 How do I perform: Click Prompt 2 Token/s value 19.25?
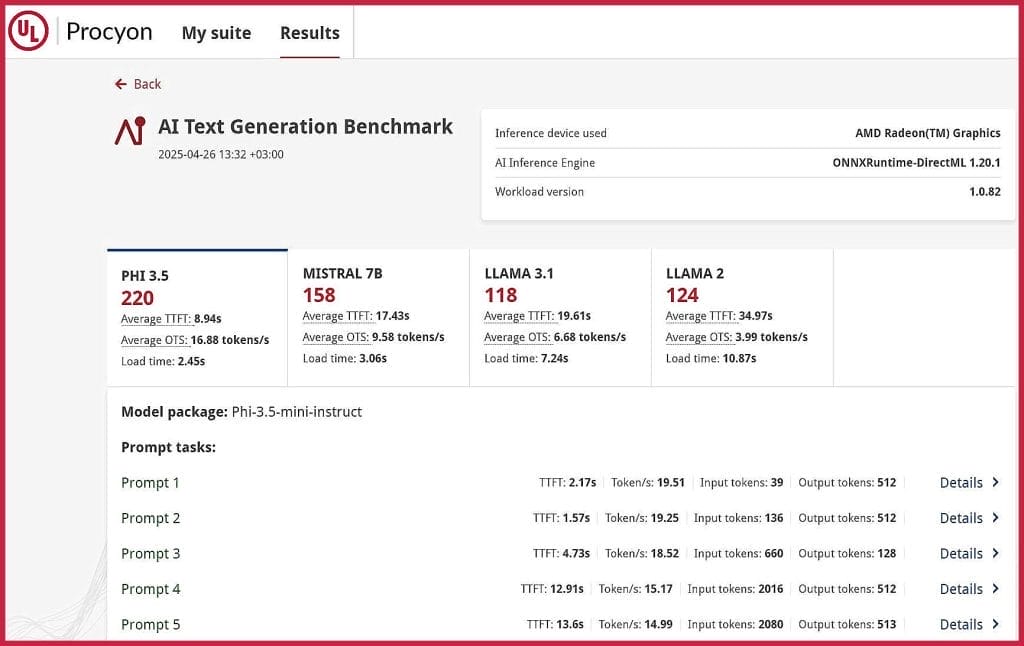(665, 518)
